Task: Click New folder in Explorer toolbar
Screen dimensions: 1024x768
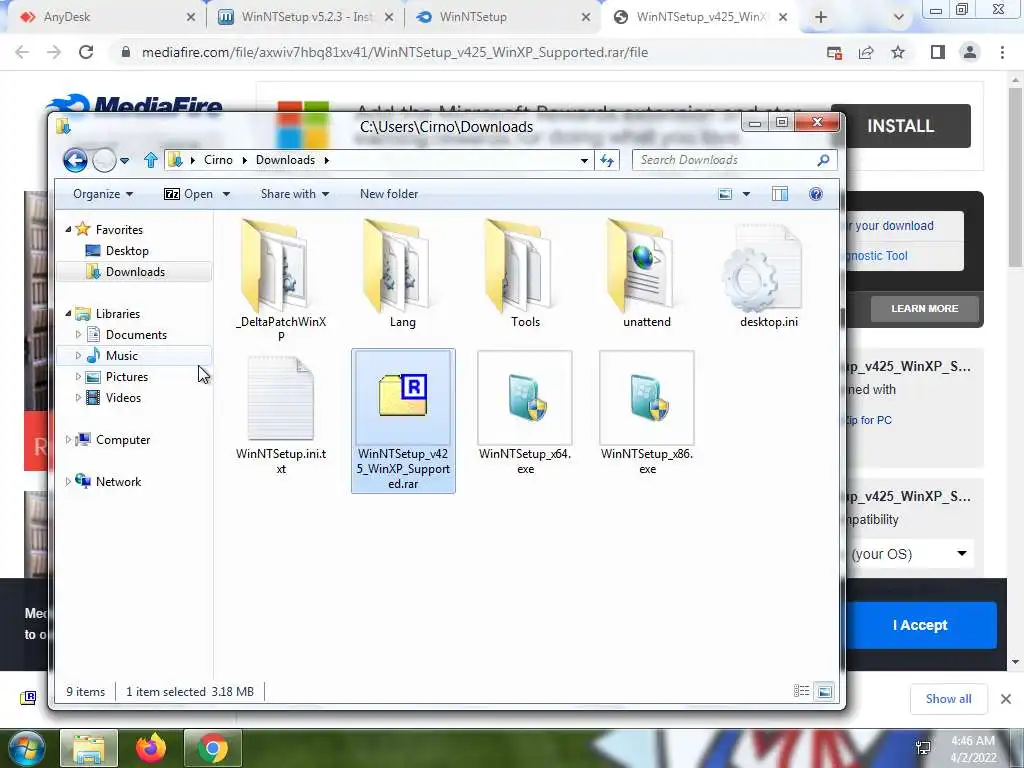Action: coord(389,194)
